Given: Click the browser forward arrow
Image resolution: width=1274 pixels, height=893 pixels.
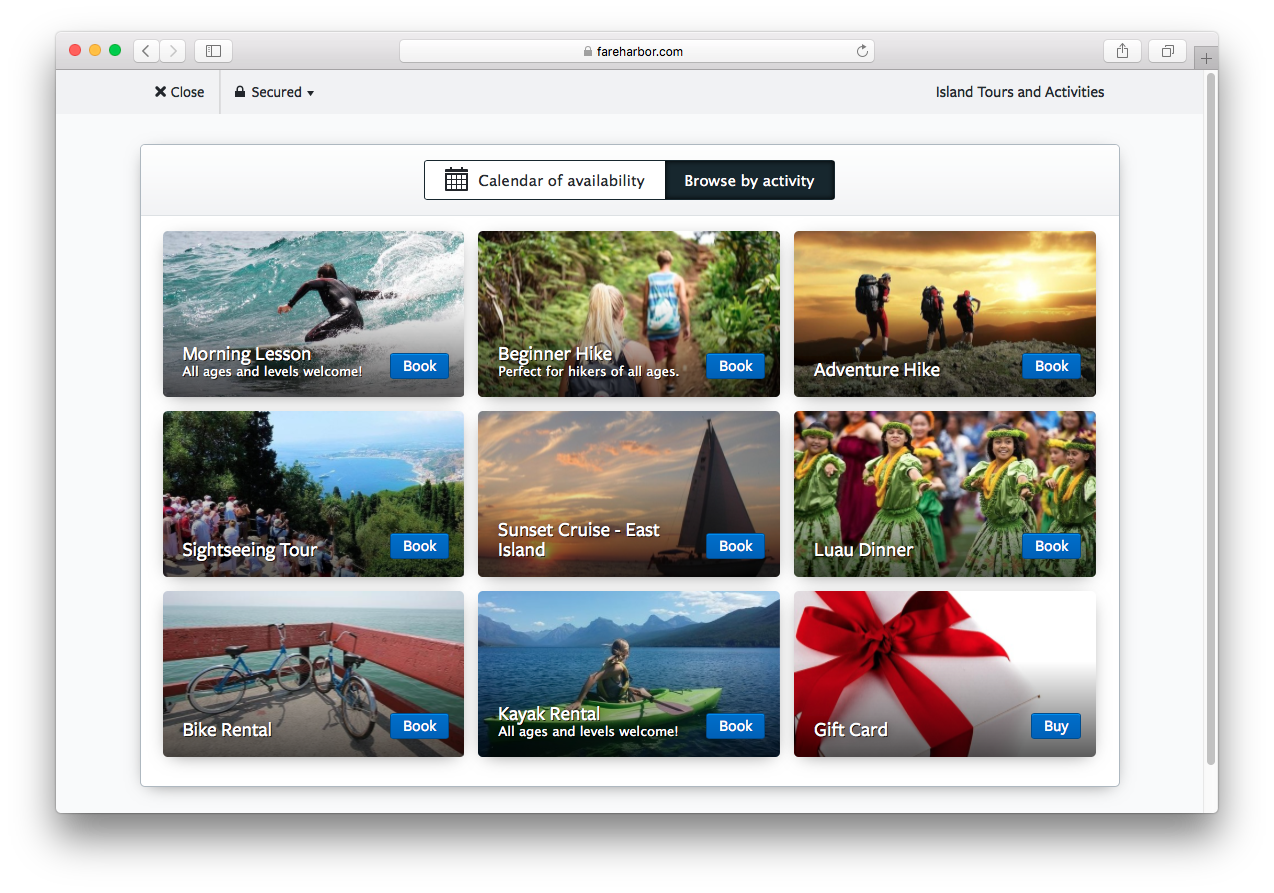Looking at the screenshot, I should point(172,50).
